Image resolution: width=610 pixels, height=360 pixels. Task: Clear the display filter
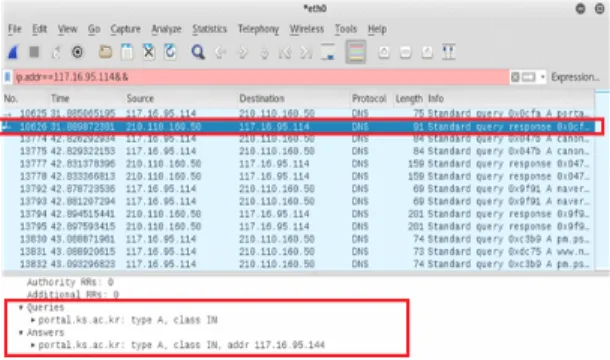tap(515, 77)
